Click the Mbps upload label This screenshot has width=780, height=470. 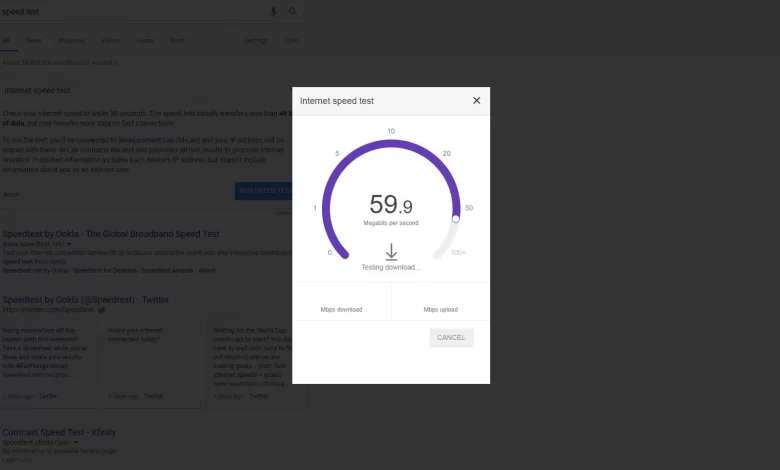[x=441, y=309]
